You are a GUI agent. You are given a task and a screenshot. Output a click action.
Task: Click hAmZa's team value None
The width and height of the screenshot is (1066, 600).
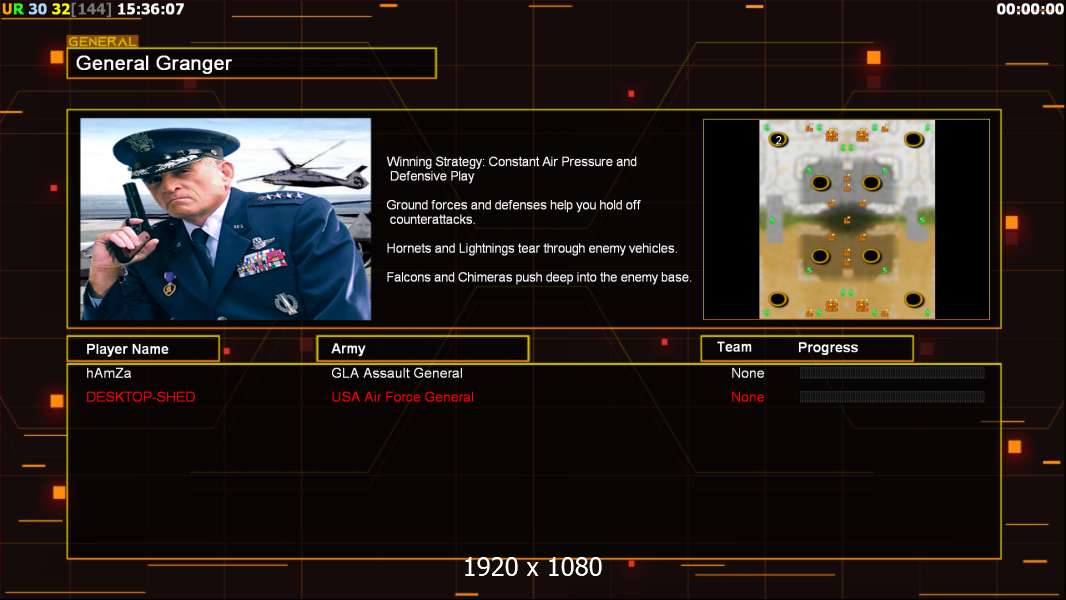[747, 373]
